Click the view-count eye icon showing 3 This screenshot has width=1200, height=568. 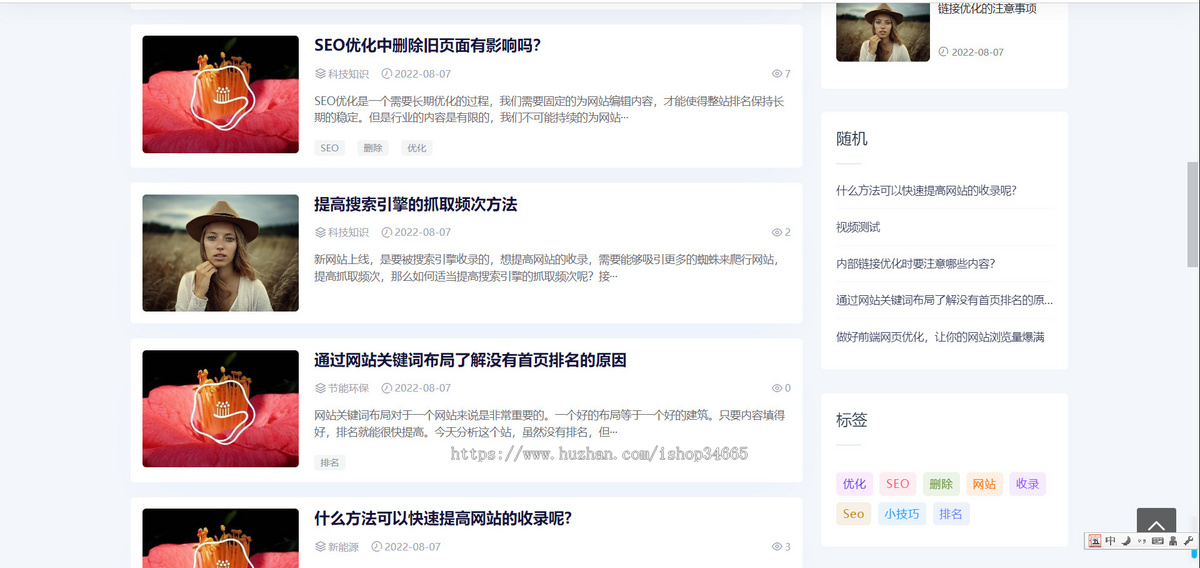777,547
